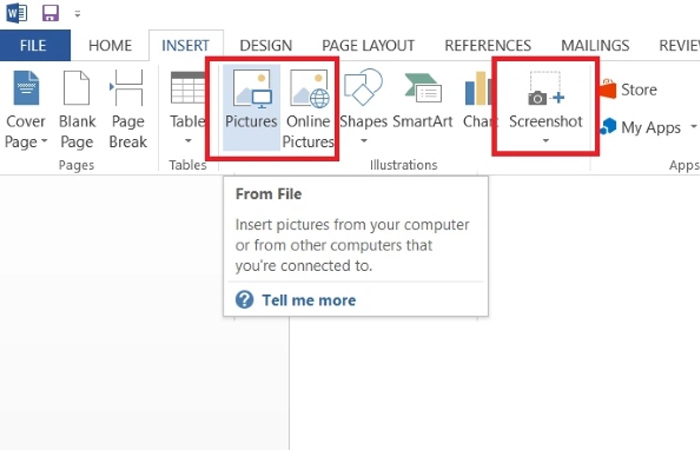Open the REFERENCES tab

488,46
